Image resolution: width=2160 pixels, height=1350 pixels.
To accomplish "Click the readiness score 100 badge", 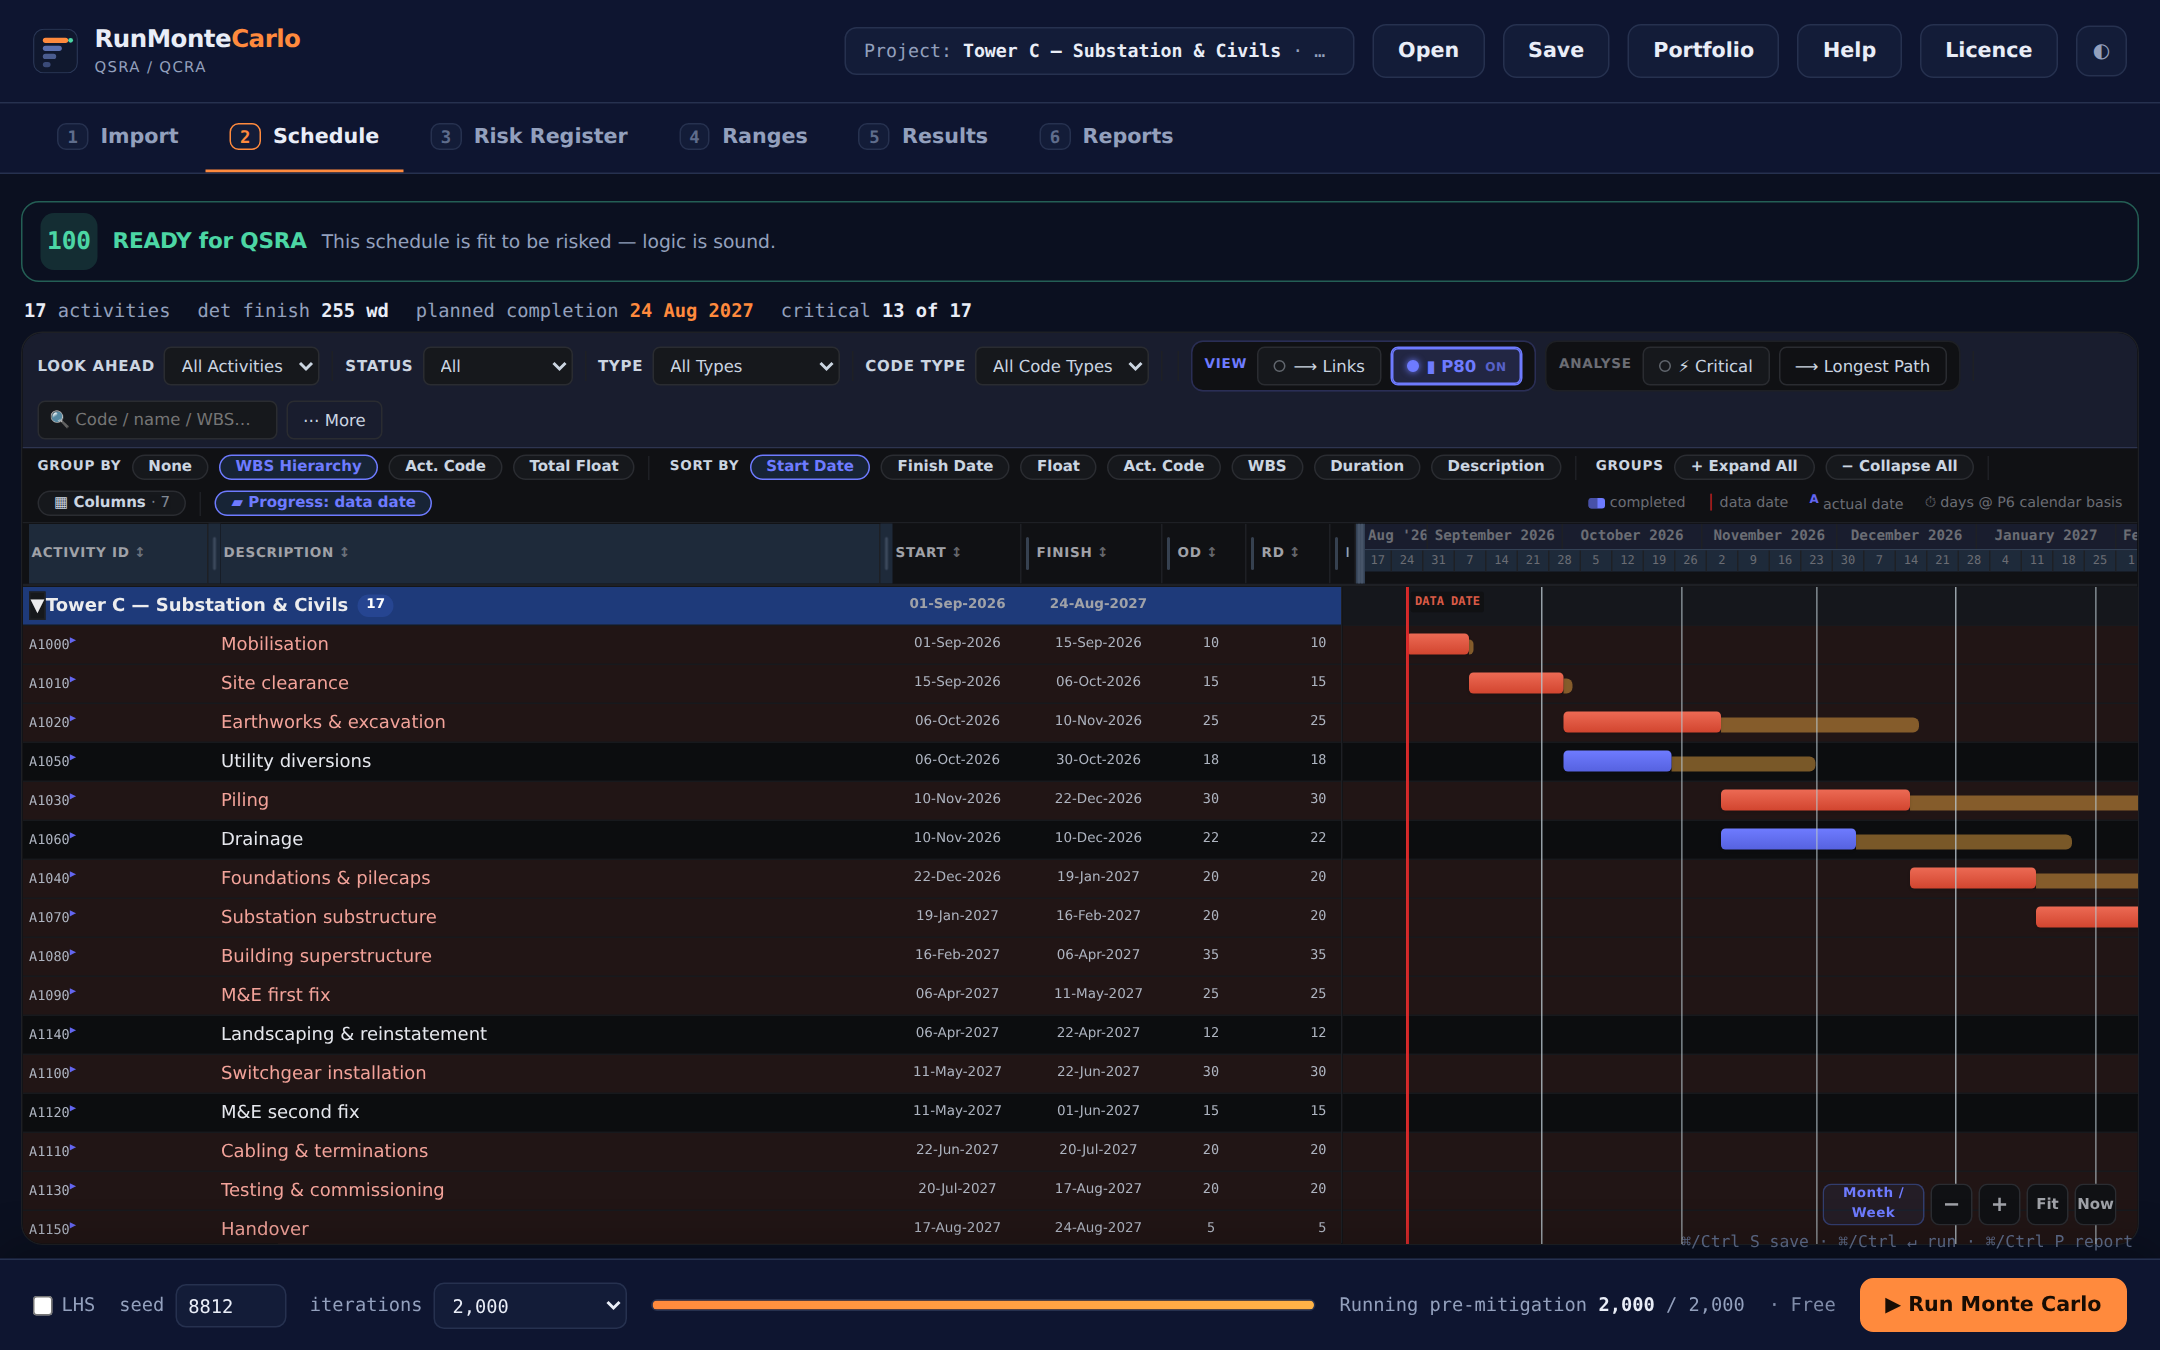I will coord(69,241).
